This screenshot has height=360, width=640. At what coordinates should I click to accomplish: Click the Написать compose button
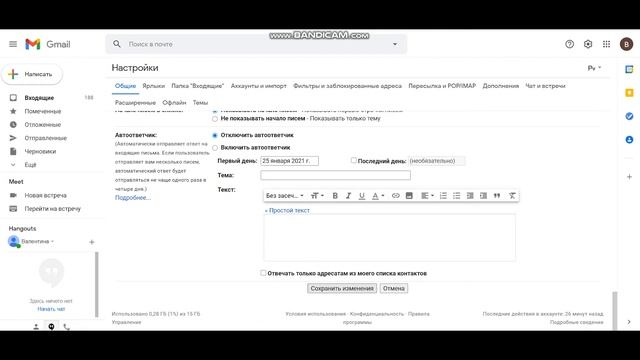point(32,74)
